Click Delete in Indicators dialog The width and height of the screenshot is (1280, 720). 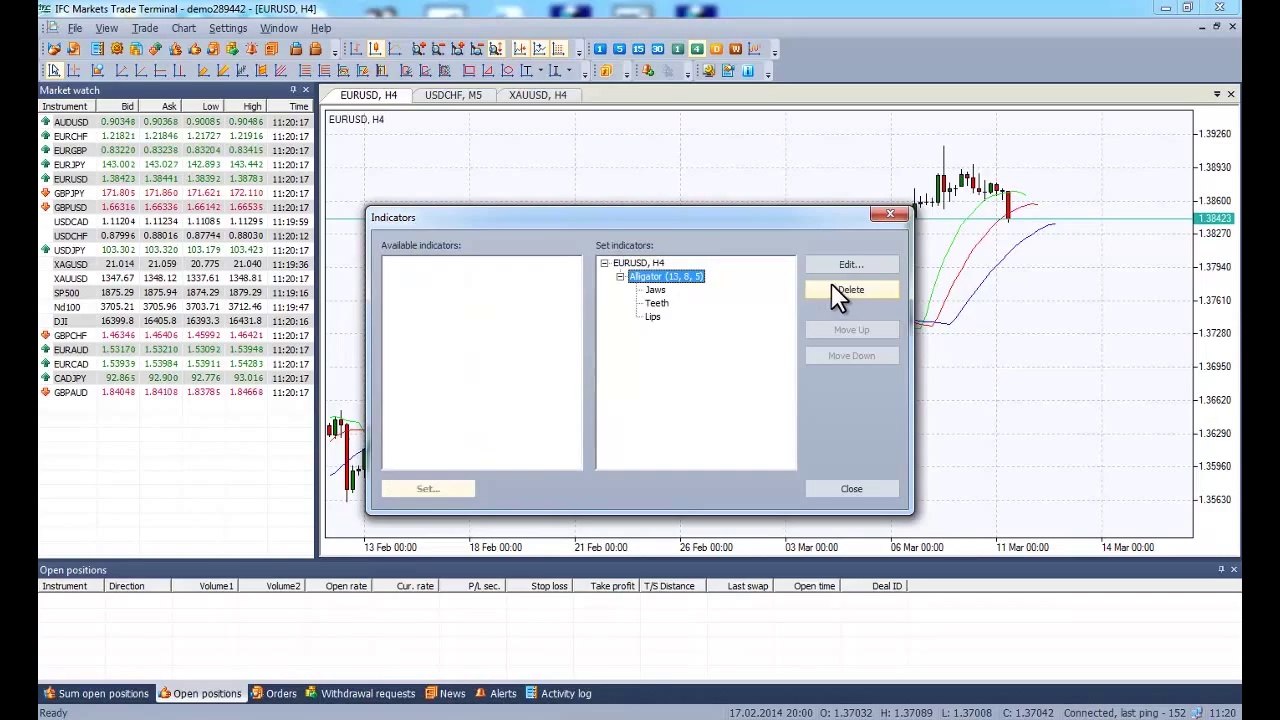tap(852, 290)
